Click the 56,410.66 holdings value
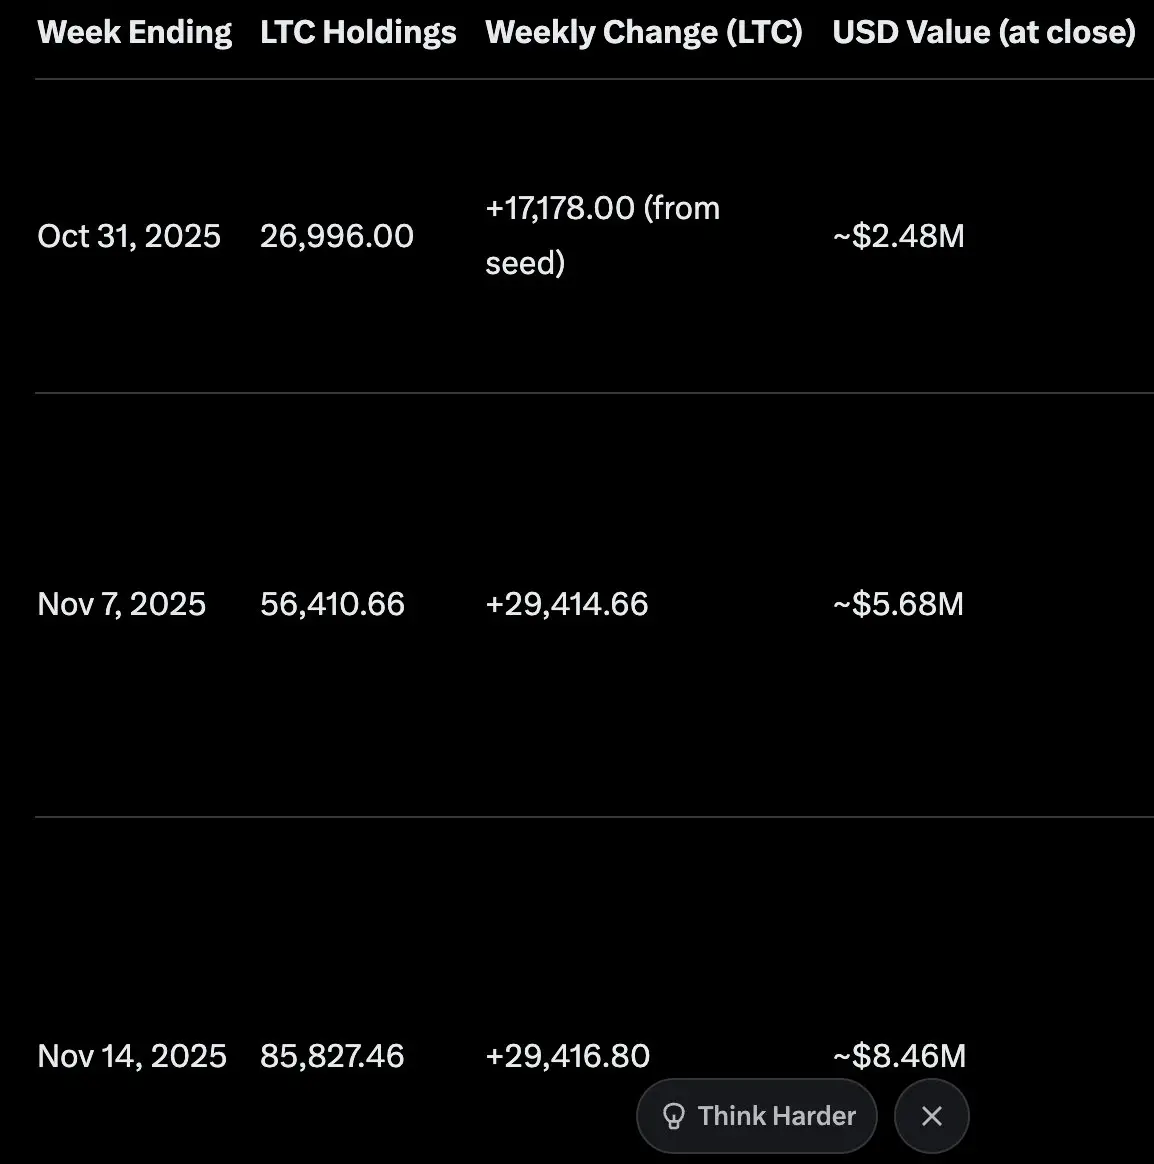This screenshot has width=1154, height=1164. click(332, 604)
